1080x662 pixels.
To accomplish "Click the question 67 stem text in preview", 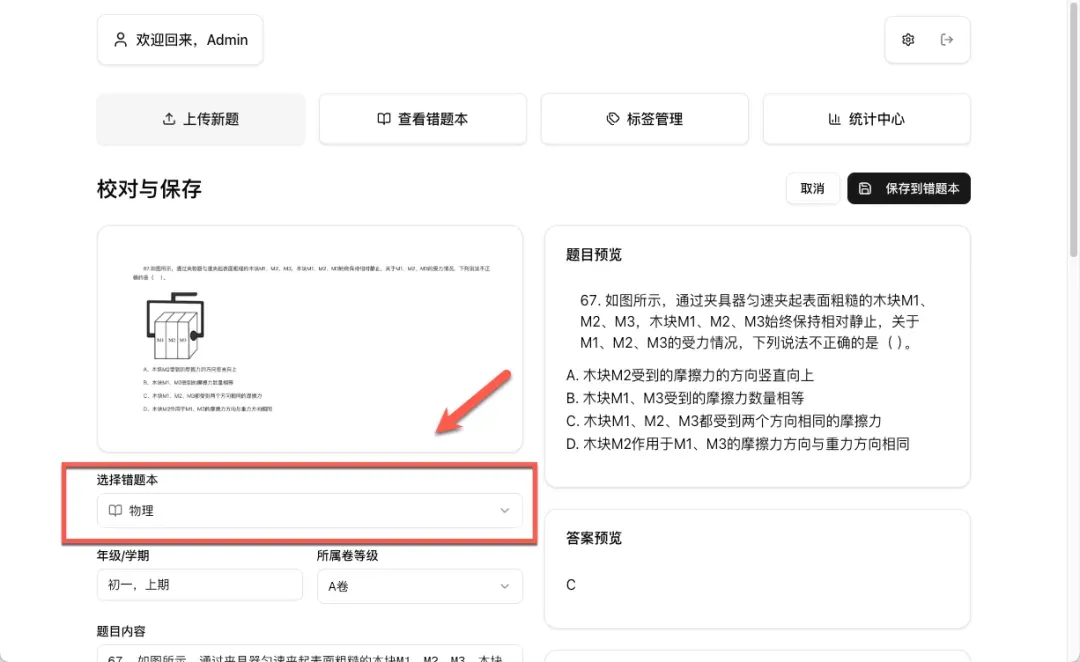I will pyautogui.click(x=755, y=321).
